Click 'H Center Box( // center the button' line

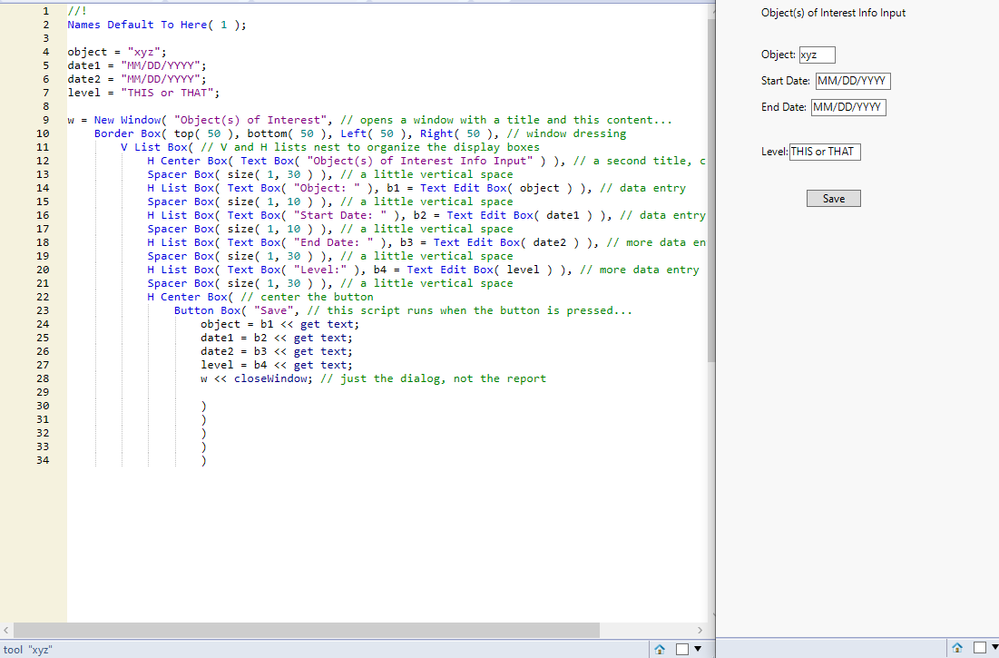261,297
